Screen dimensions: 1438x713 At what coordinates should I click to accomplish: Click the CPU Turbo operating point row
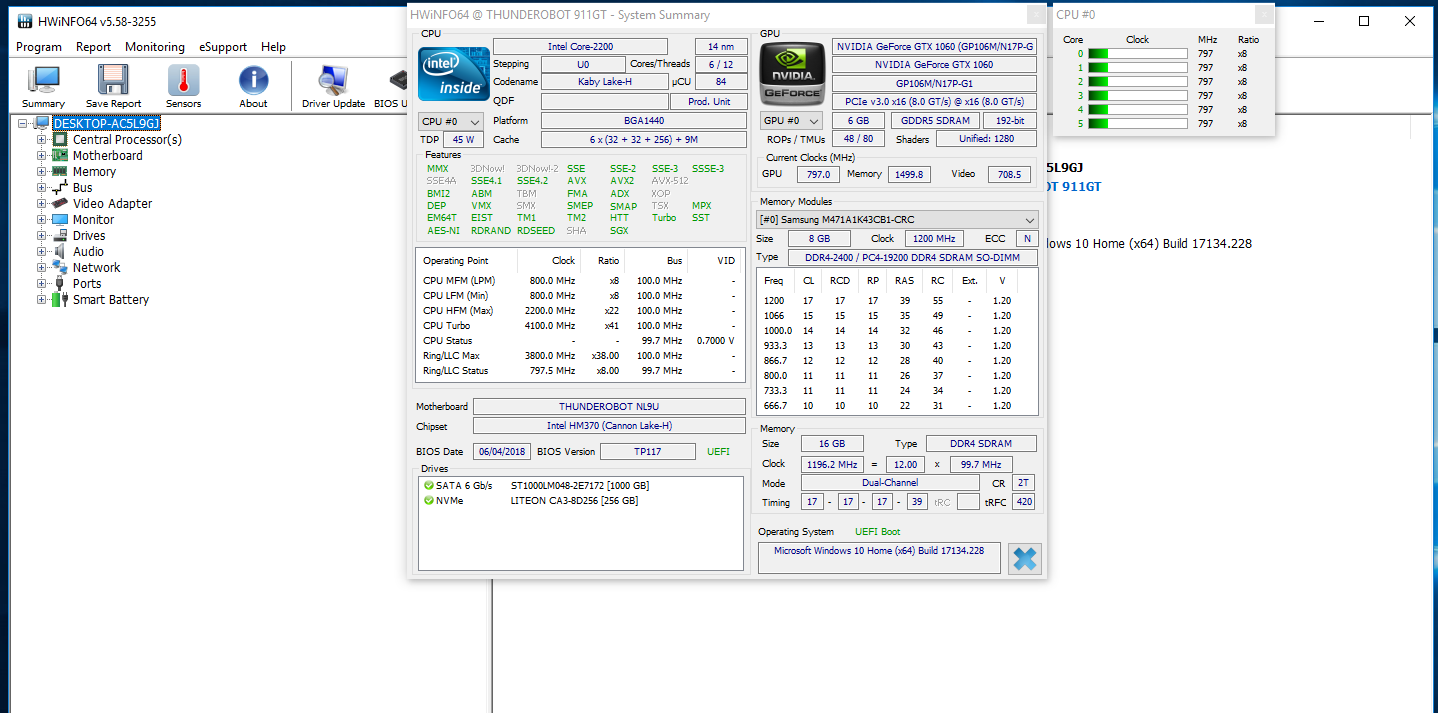[x=580, y=326]
